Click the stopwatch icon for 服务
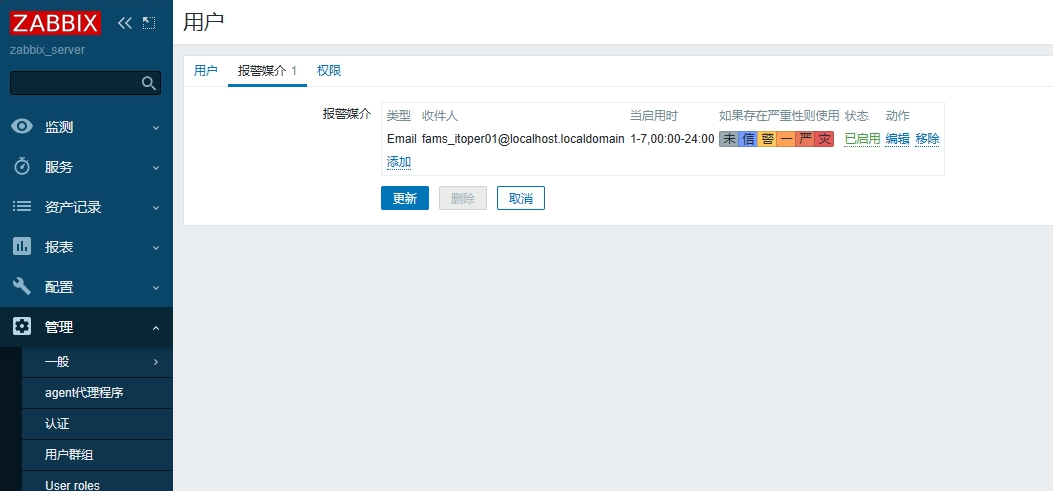Image resolution: width=1053 pixels, height=491 pixels. tap(22, 167)
